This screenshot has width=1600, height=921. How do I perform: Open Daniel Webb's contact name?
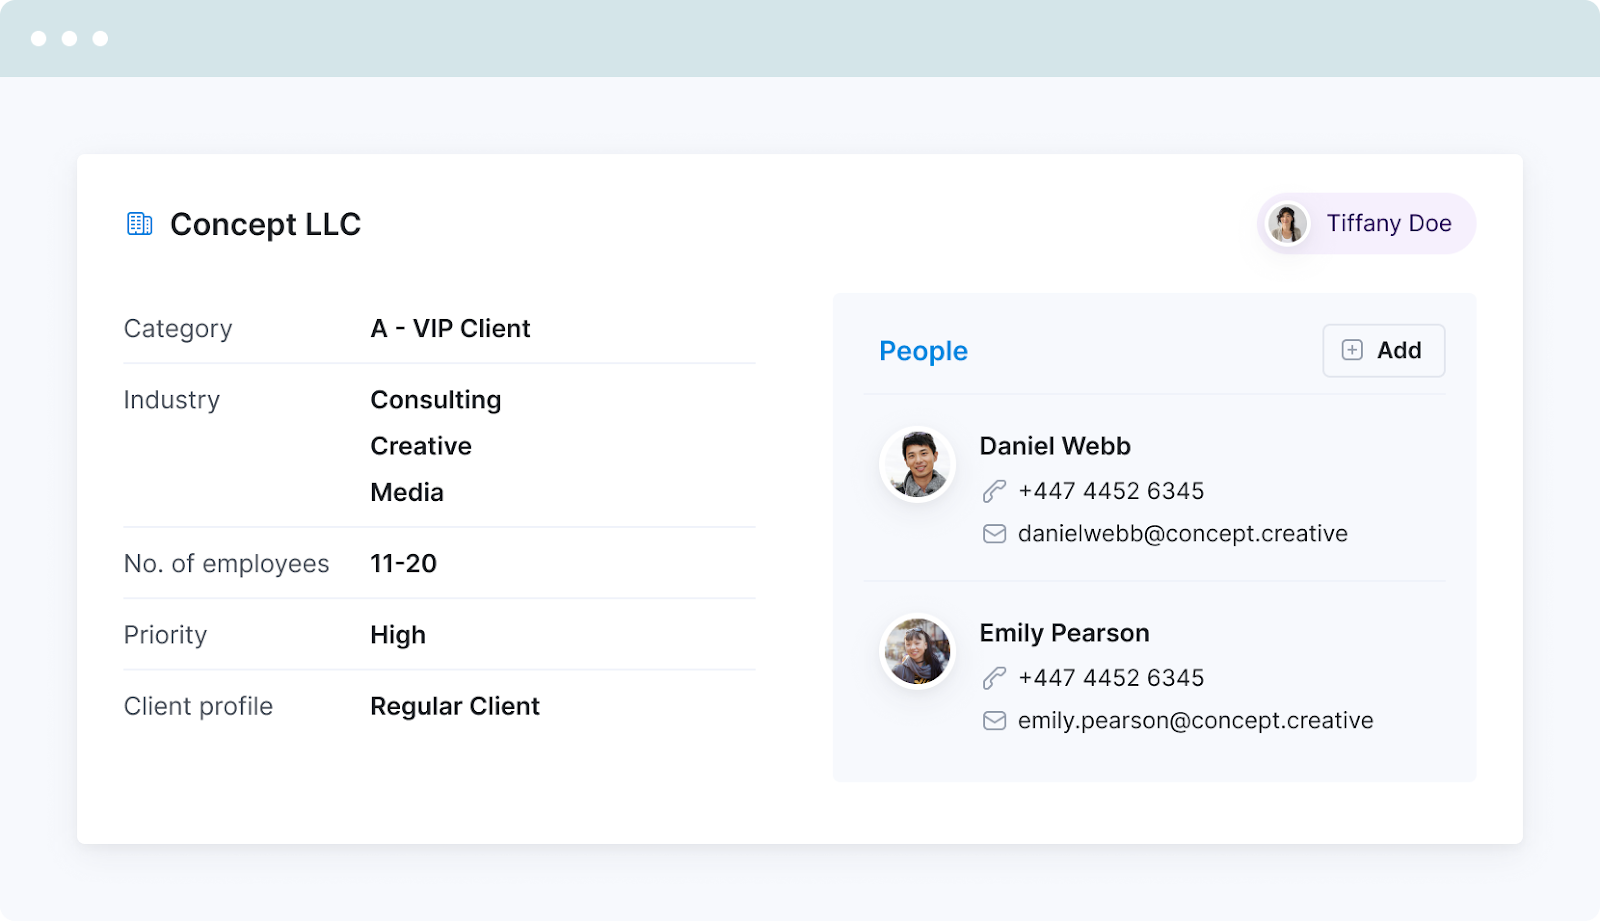click(1055, 446)
